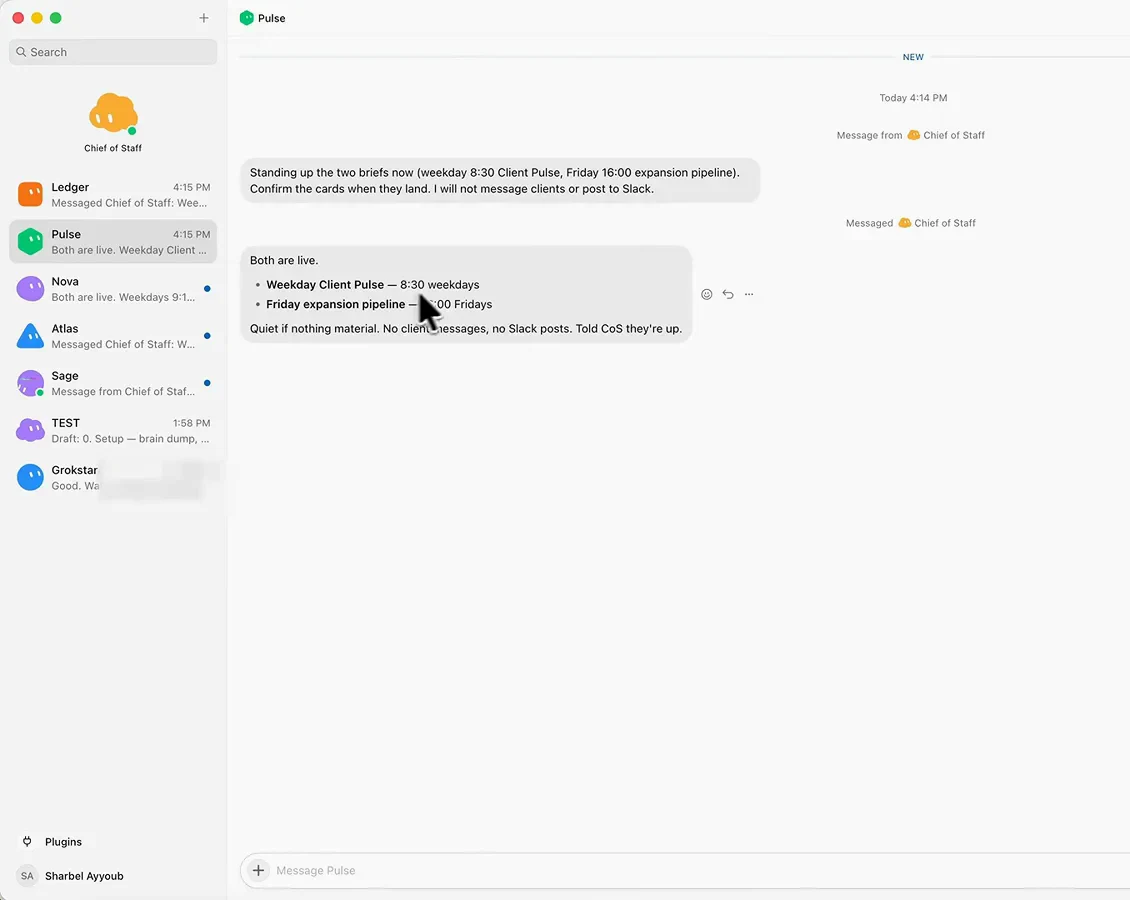Click the SA user avatar
Viewport: 1130px width, 900px height.
click(x=27, y=876)
